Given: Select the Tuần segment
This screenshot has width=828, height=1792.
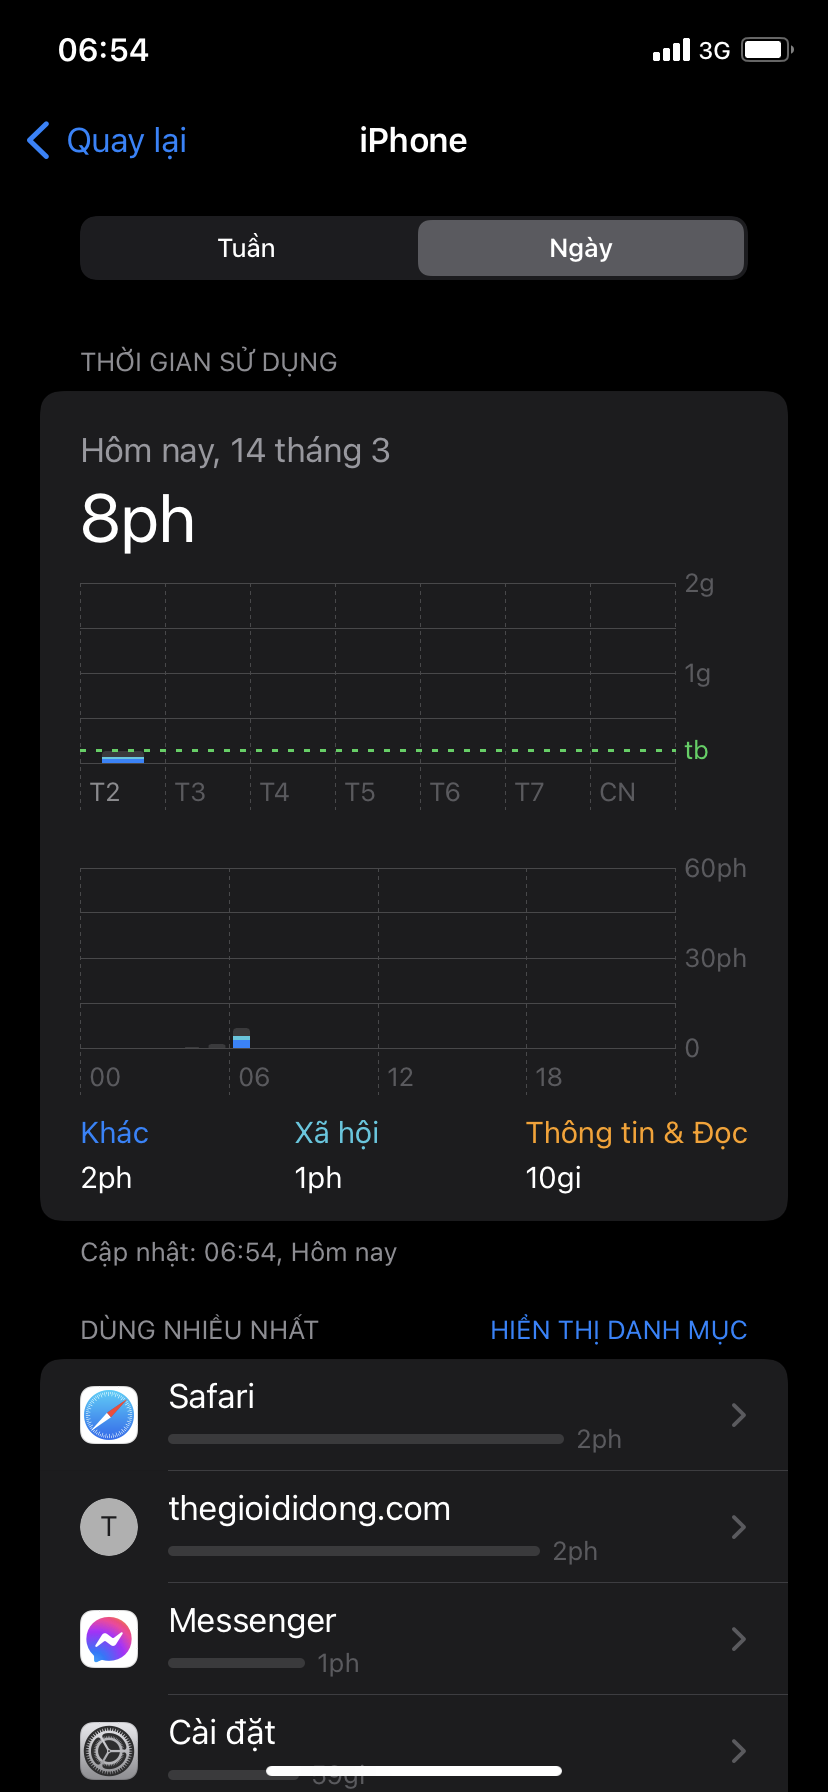Looking at the screenshot, I should (x=247, y=248).
